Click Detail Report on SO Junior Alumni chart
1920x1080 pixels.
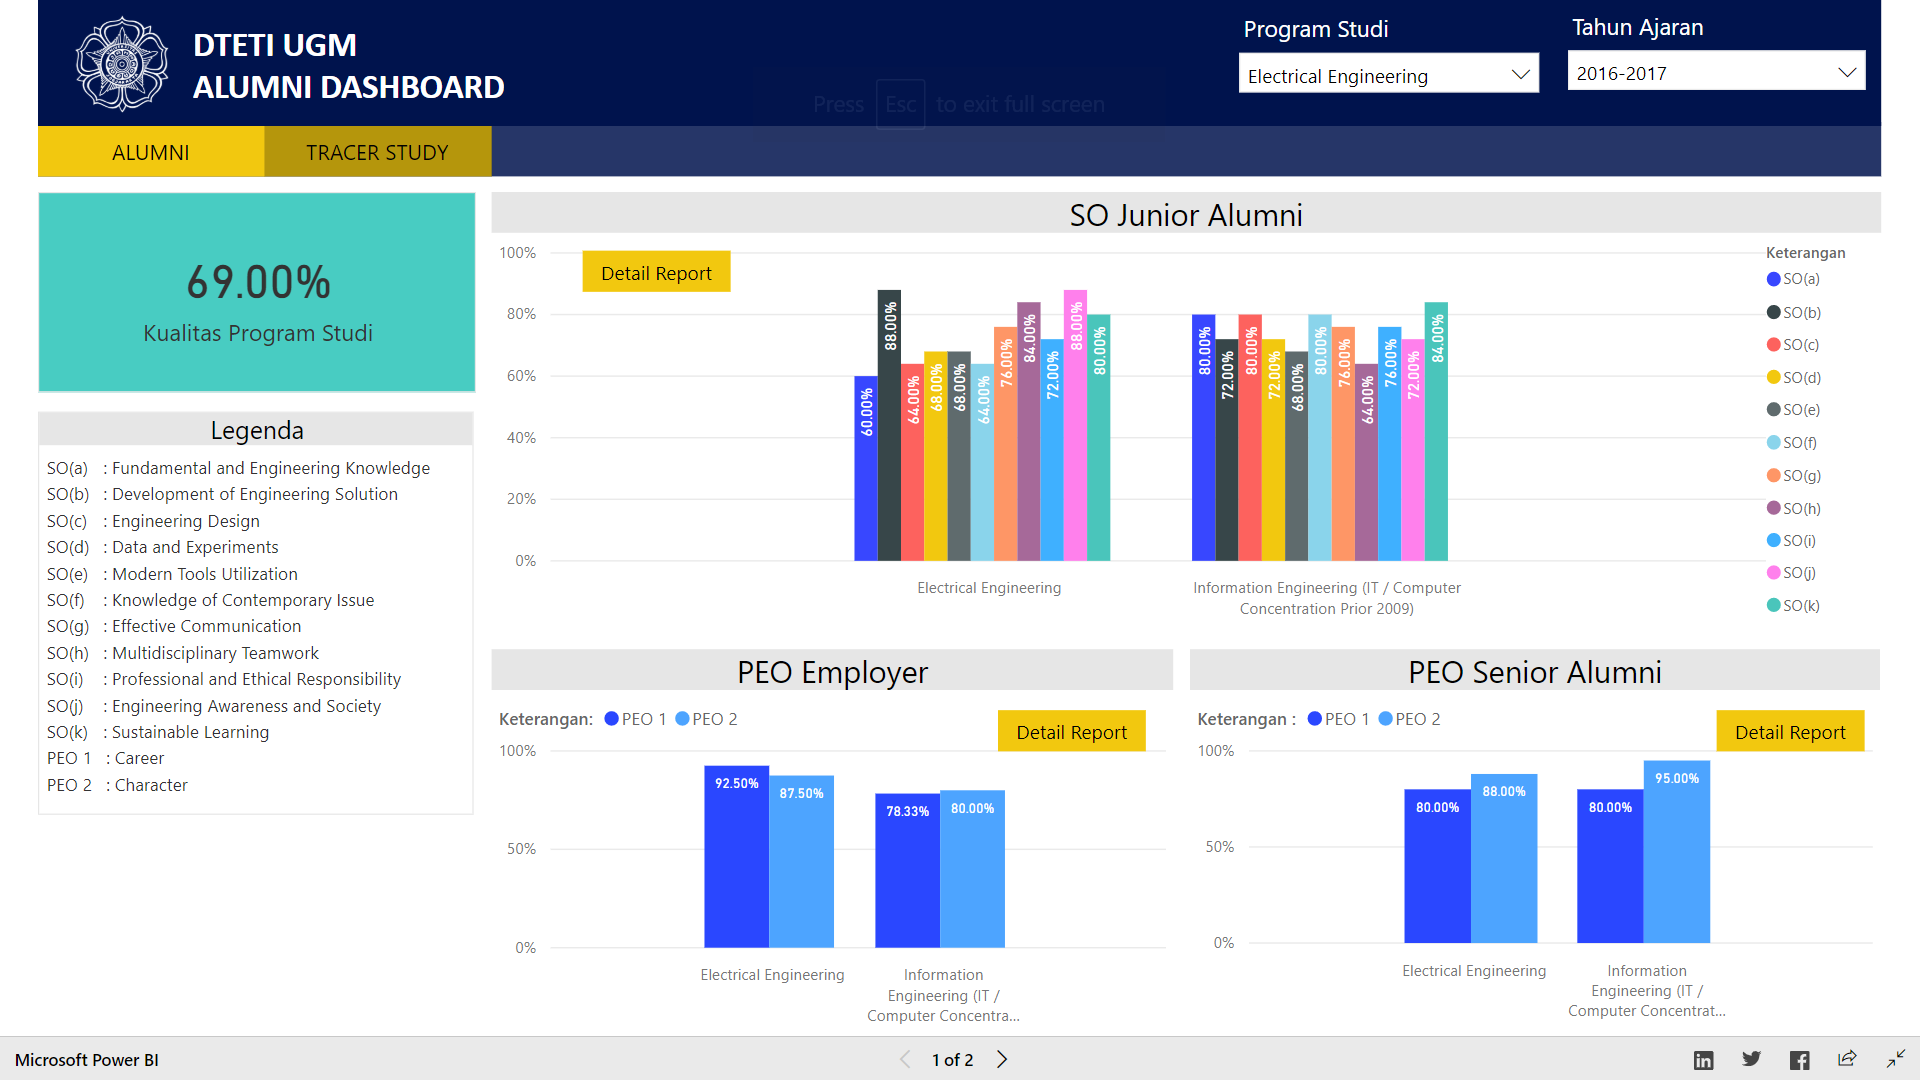pyautogui.click(x=656, y=271)
